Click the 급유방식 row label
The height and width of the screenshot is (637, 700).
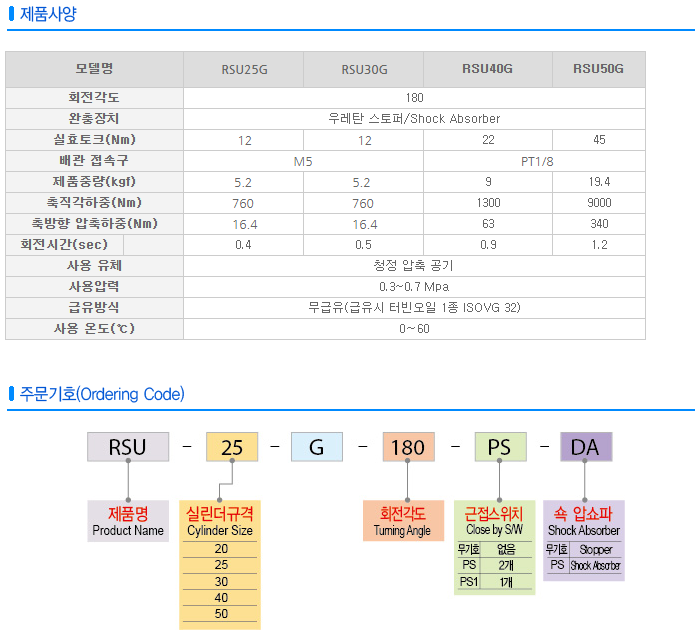(x=94, y=307)
